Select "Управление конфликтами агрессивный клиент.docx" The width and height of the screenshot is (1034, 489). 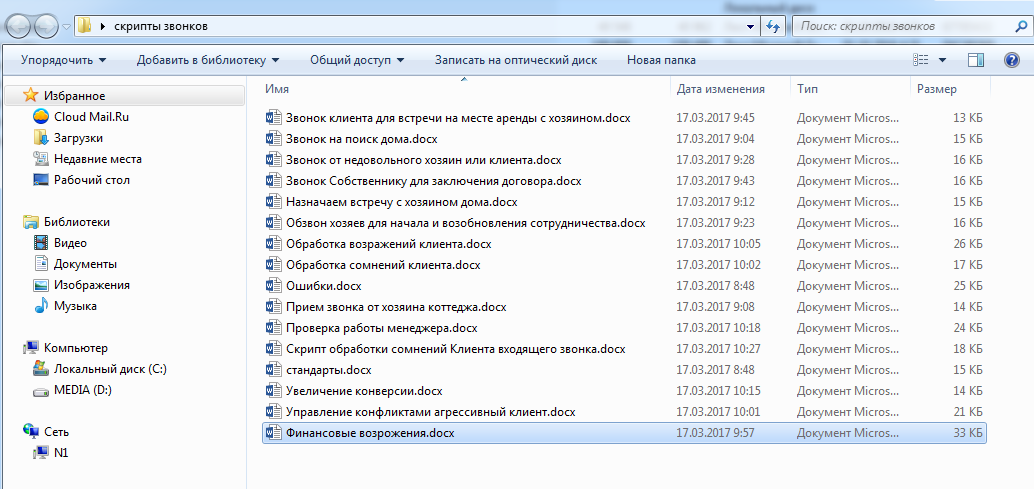point(431,412)
